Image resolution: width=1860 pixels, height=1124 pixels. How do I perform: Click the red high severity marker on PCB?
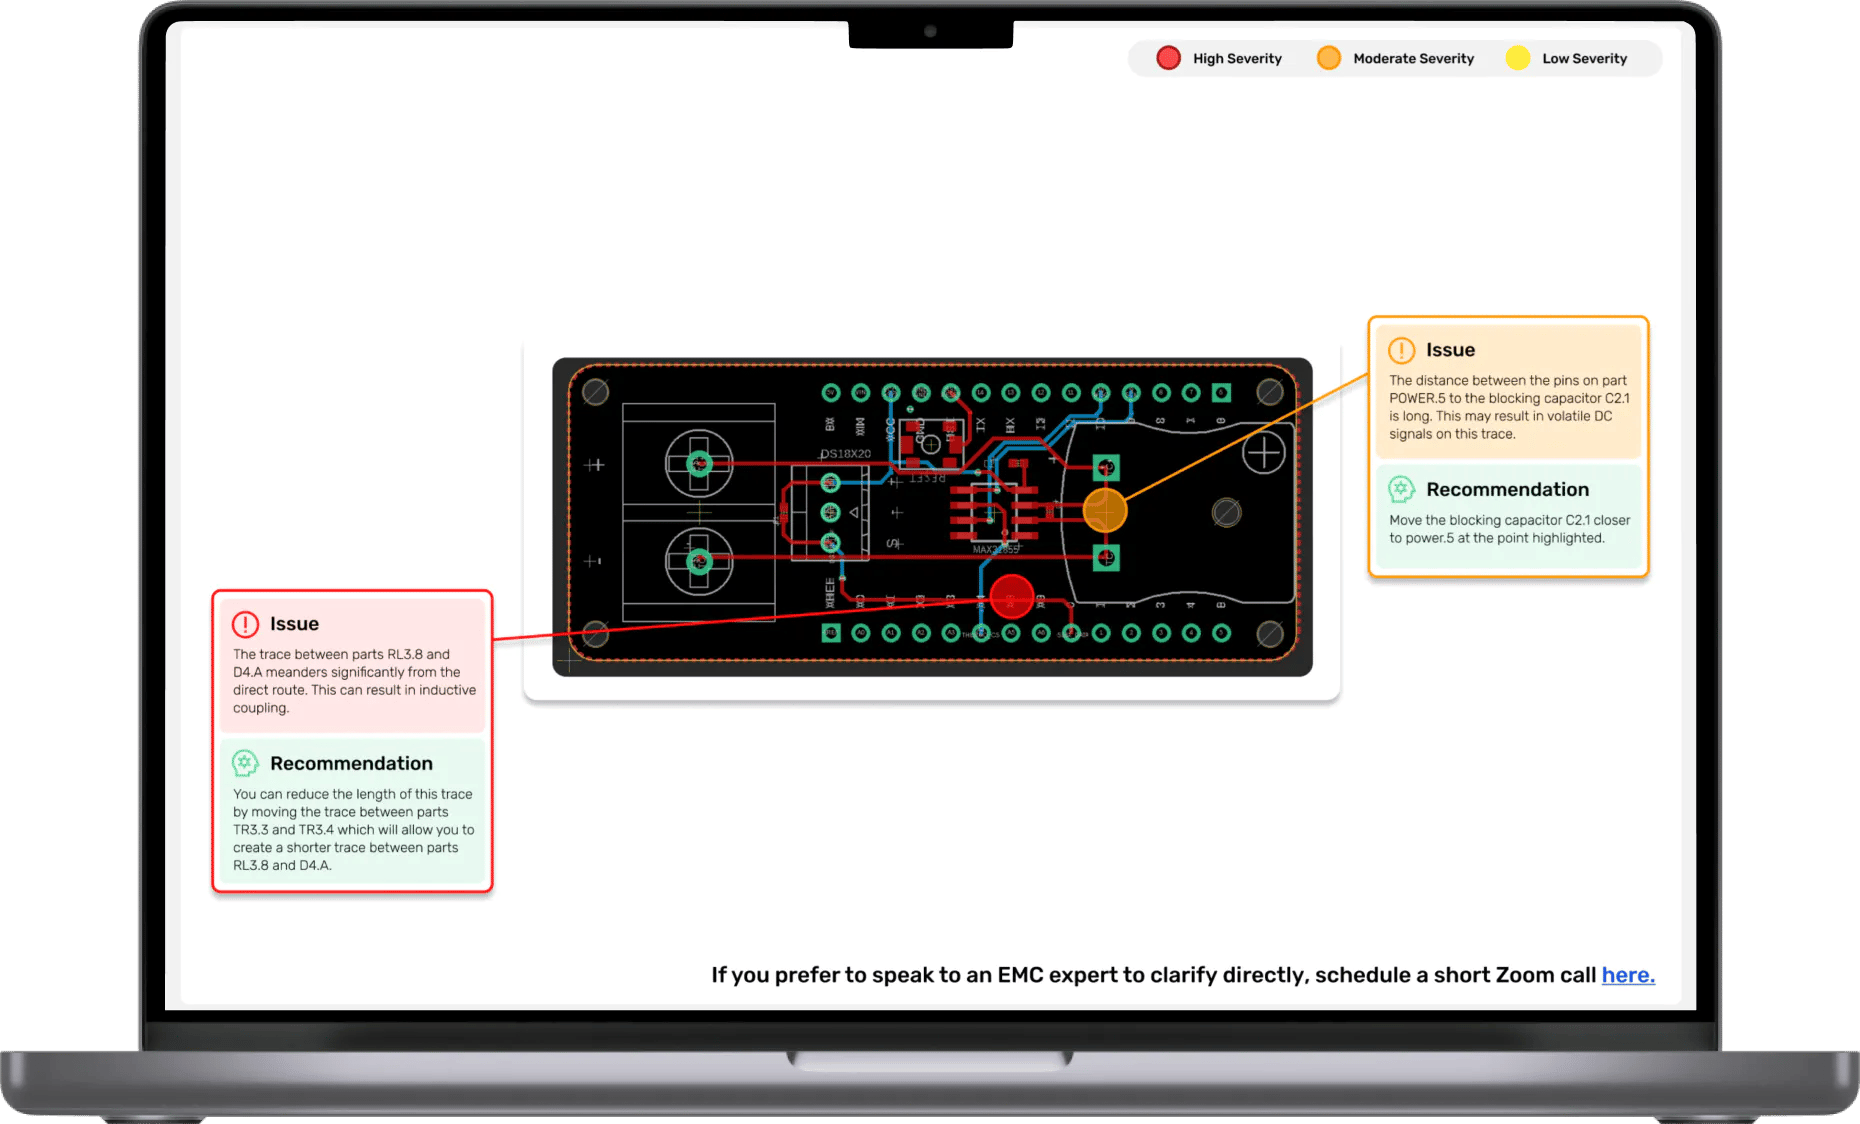click(1011, 597)
